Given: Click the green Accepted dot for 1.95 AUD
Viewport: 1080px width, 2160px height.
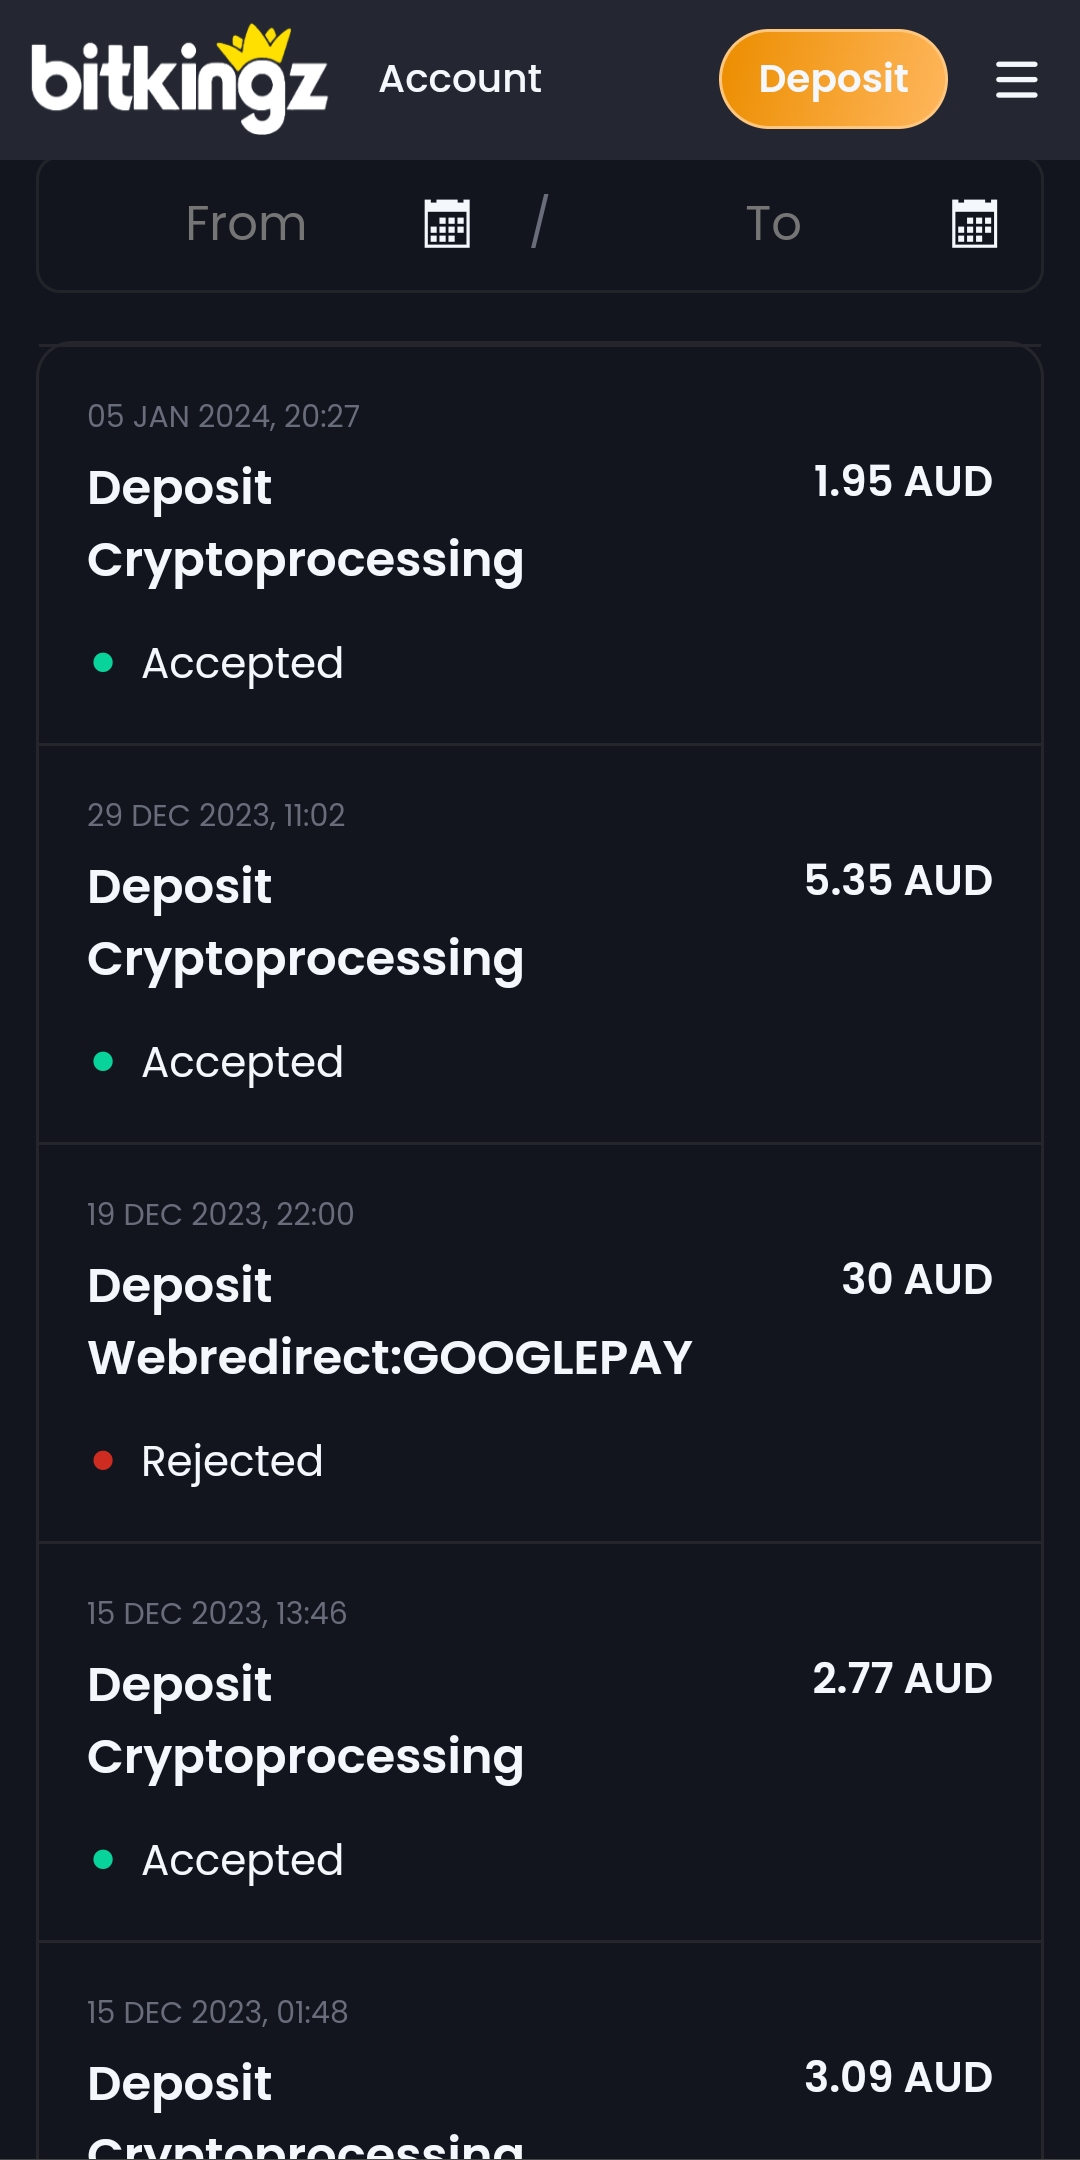Looking at the screenshot, I should pyautogui.click(x=103, y=662).
